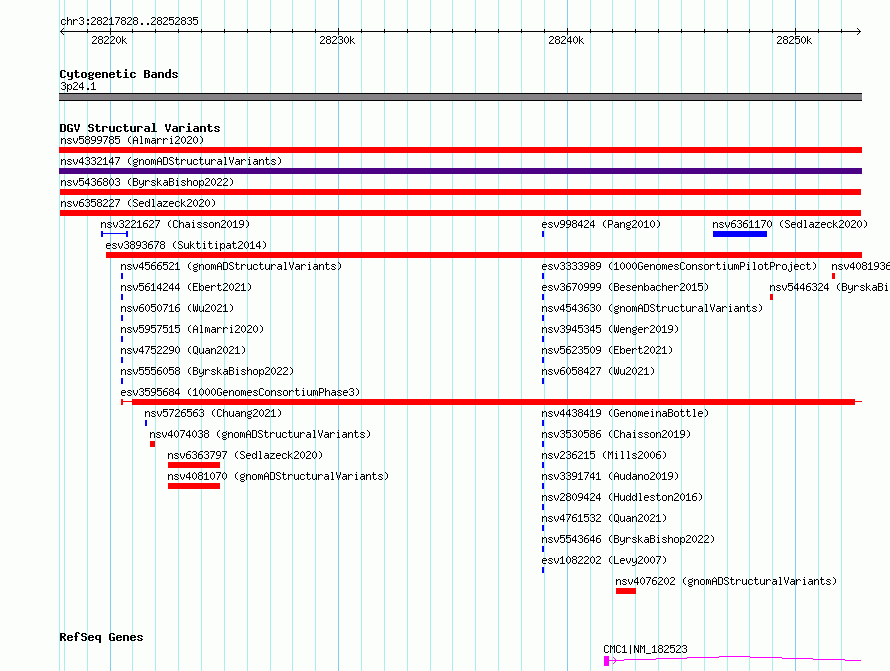Click the 28250k ruler position label
The height and width of the screenshot is (671, 890).
[x=794, y=40]
